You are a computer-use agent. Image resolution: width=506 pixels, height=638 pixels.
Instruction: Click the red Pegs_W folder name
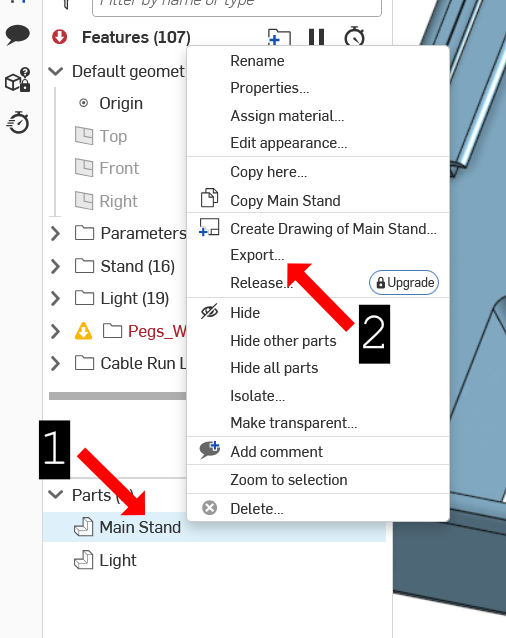(x=157, y=331)
